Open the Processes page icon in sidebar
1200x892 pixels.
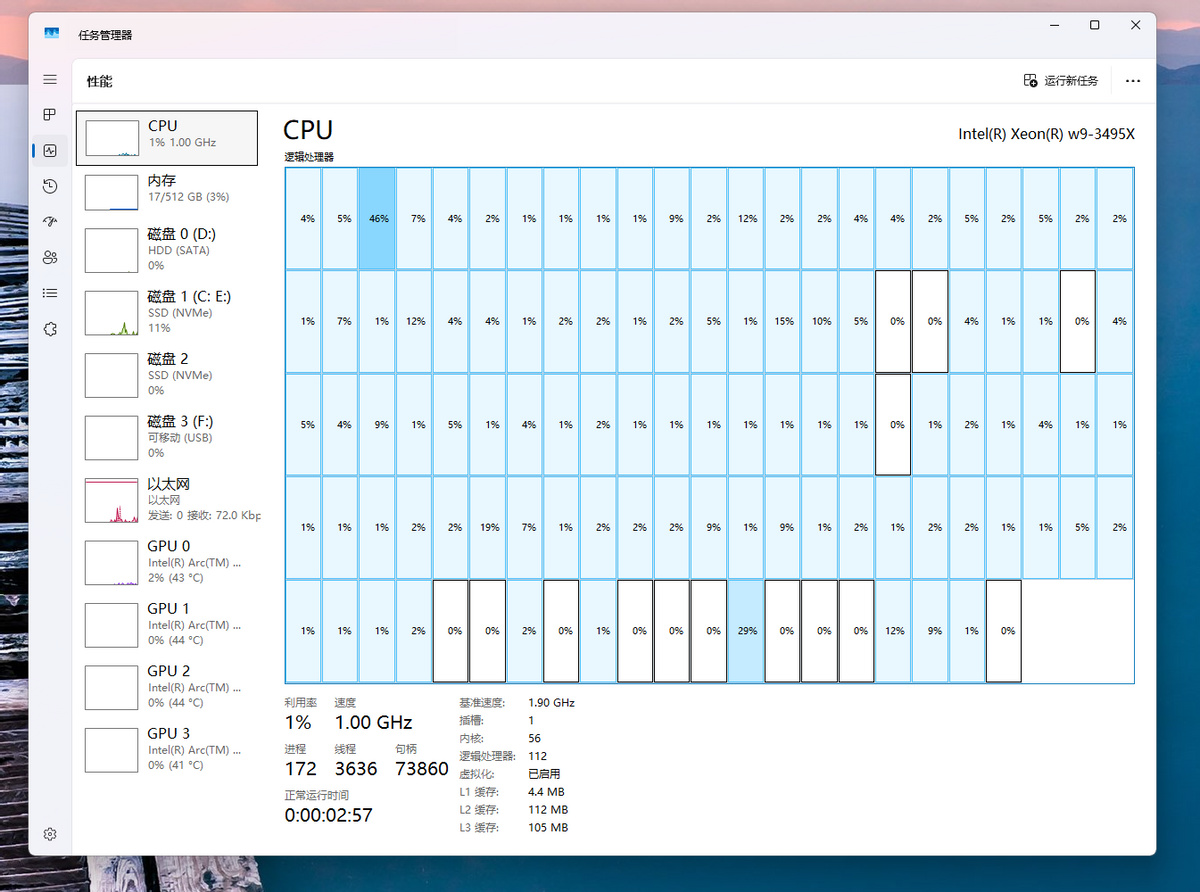pos(50,115)
